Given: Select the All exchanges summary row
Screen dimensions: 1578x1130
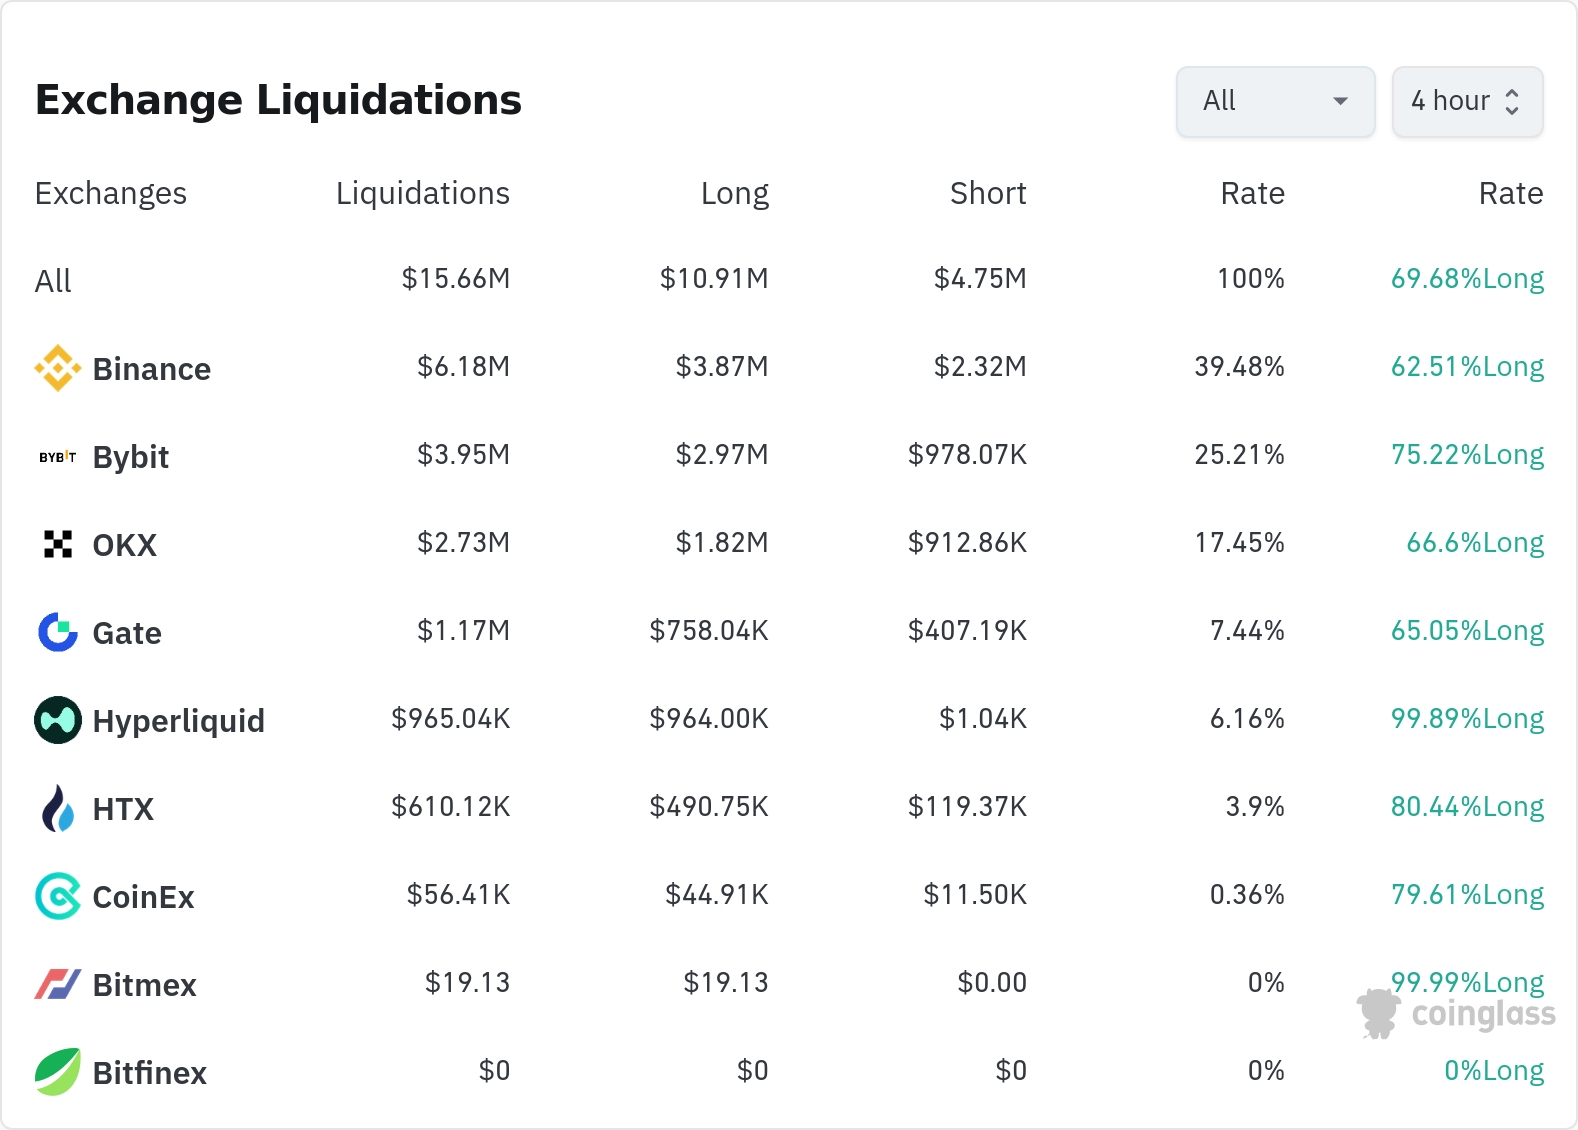Looking at the screenshot, I should tap(54, 281).
